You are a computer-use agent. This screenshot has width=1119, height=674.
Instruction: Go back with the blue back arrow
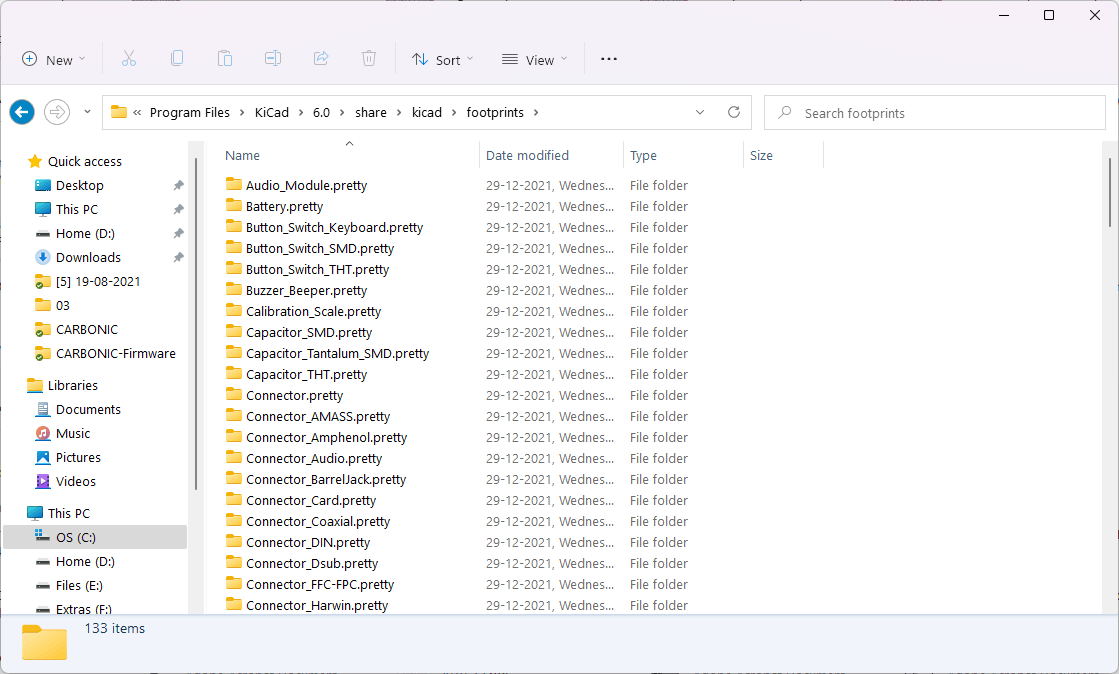(22, 112)
